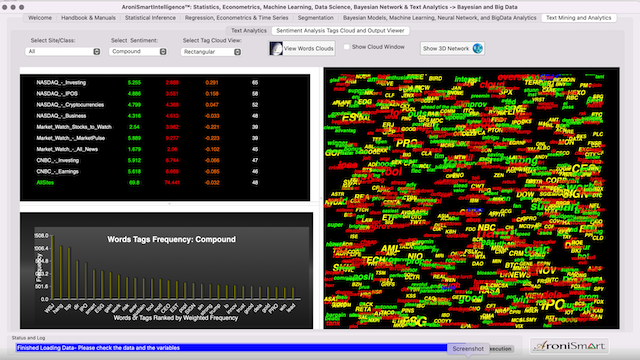Select the green AllSites row

coord(165,182)
